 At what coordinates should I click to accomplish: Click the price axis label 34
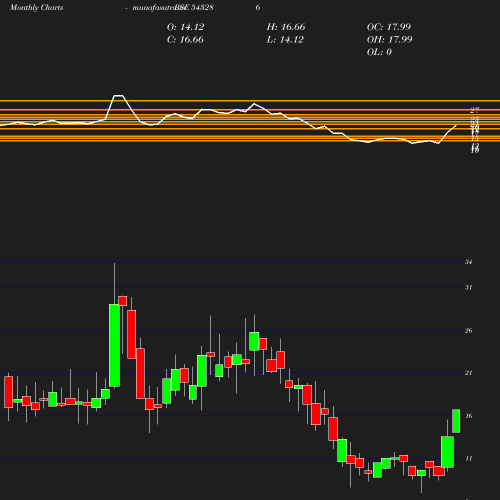469,262
